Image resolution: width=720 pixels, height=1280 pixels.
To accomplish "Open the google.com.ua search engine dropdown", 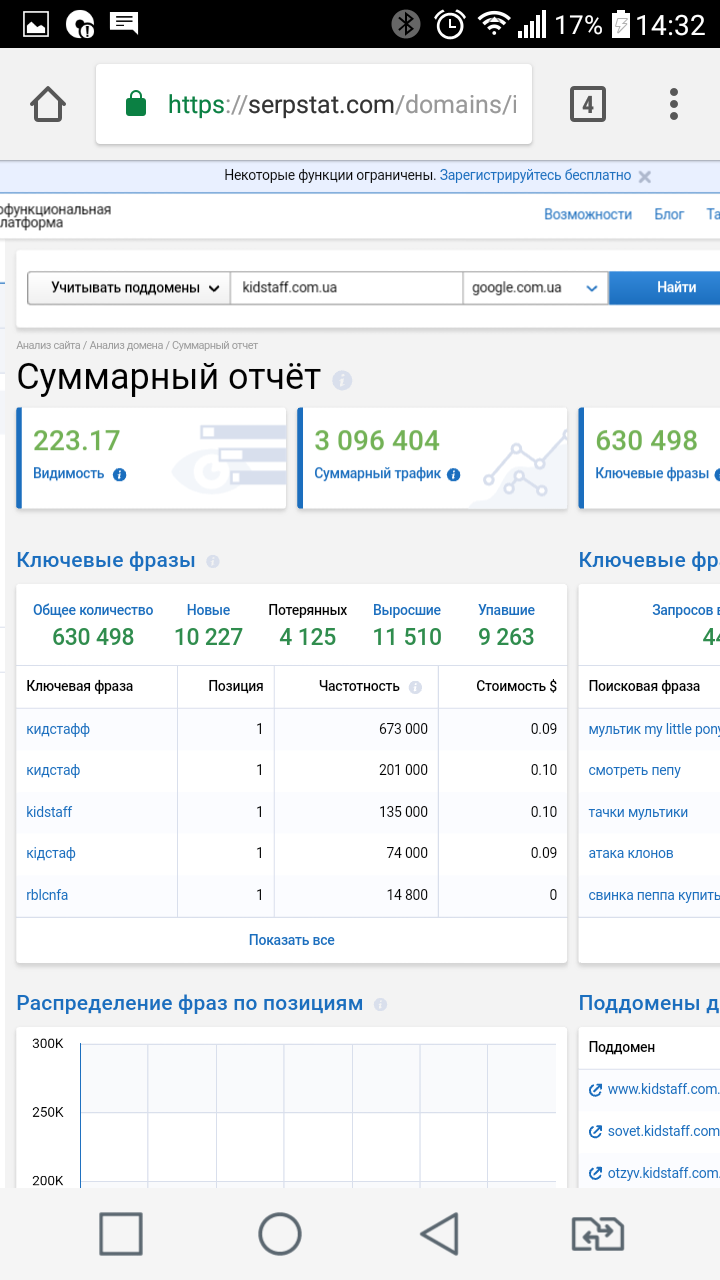I will click(x=536, y=287).
